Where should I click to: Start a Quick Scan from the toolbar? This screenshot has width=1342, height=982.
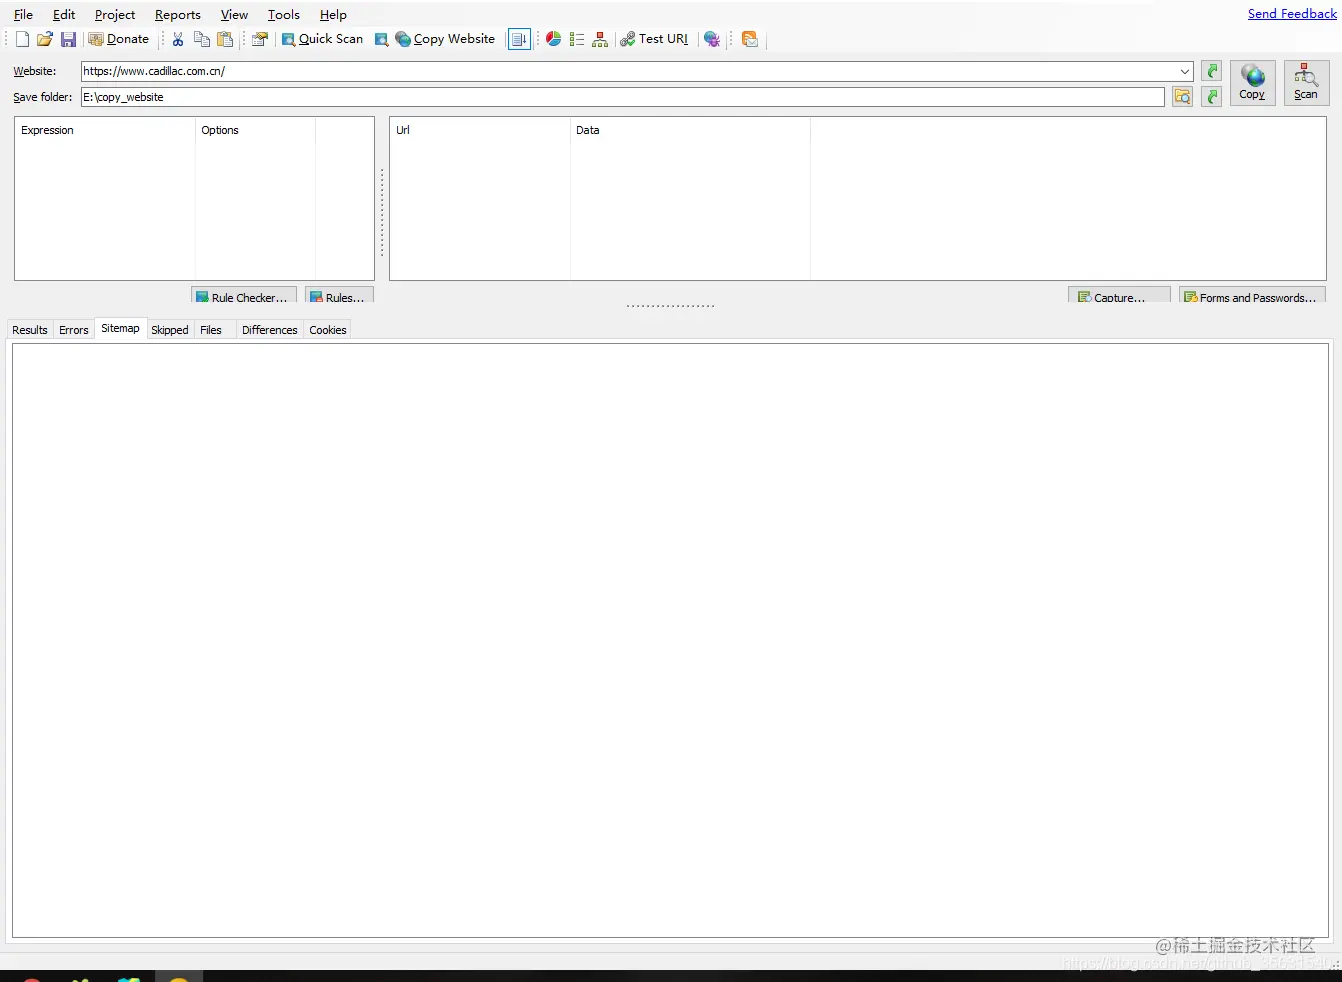point(322,39)
